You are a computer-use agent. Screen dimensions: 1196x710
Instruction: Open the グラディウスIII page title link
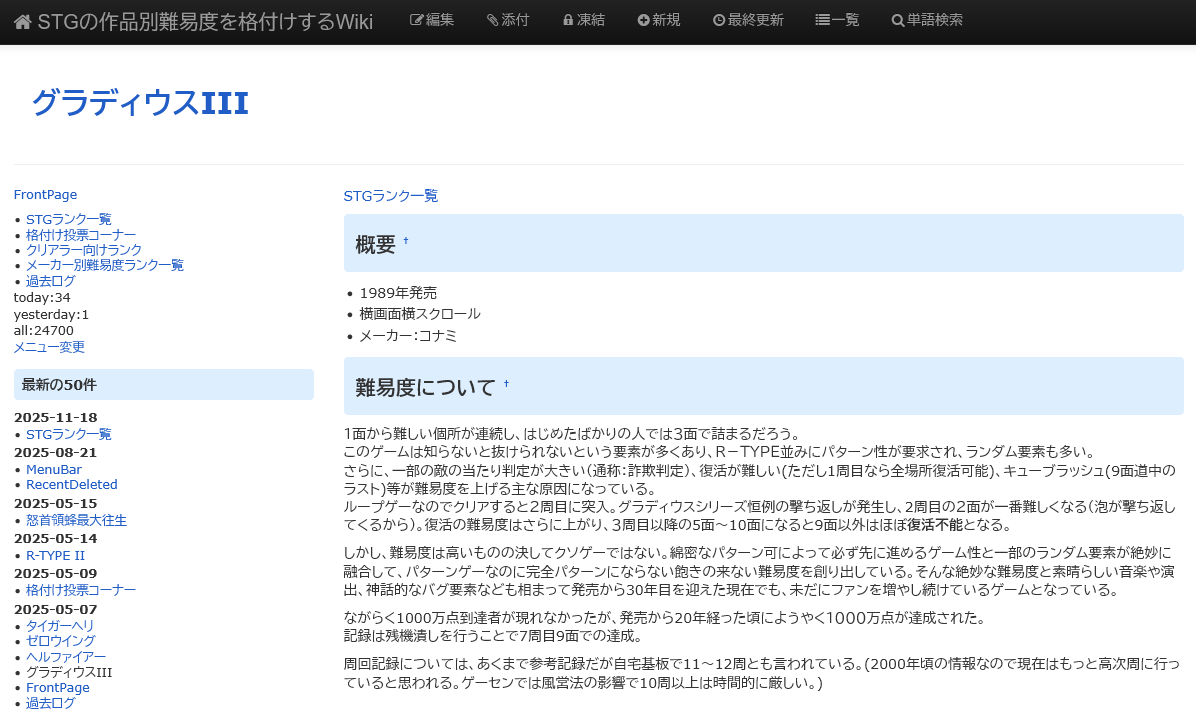140,103
